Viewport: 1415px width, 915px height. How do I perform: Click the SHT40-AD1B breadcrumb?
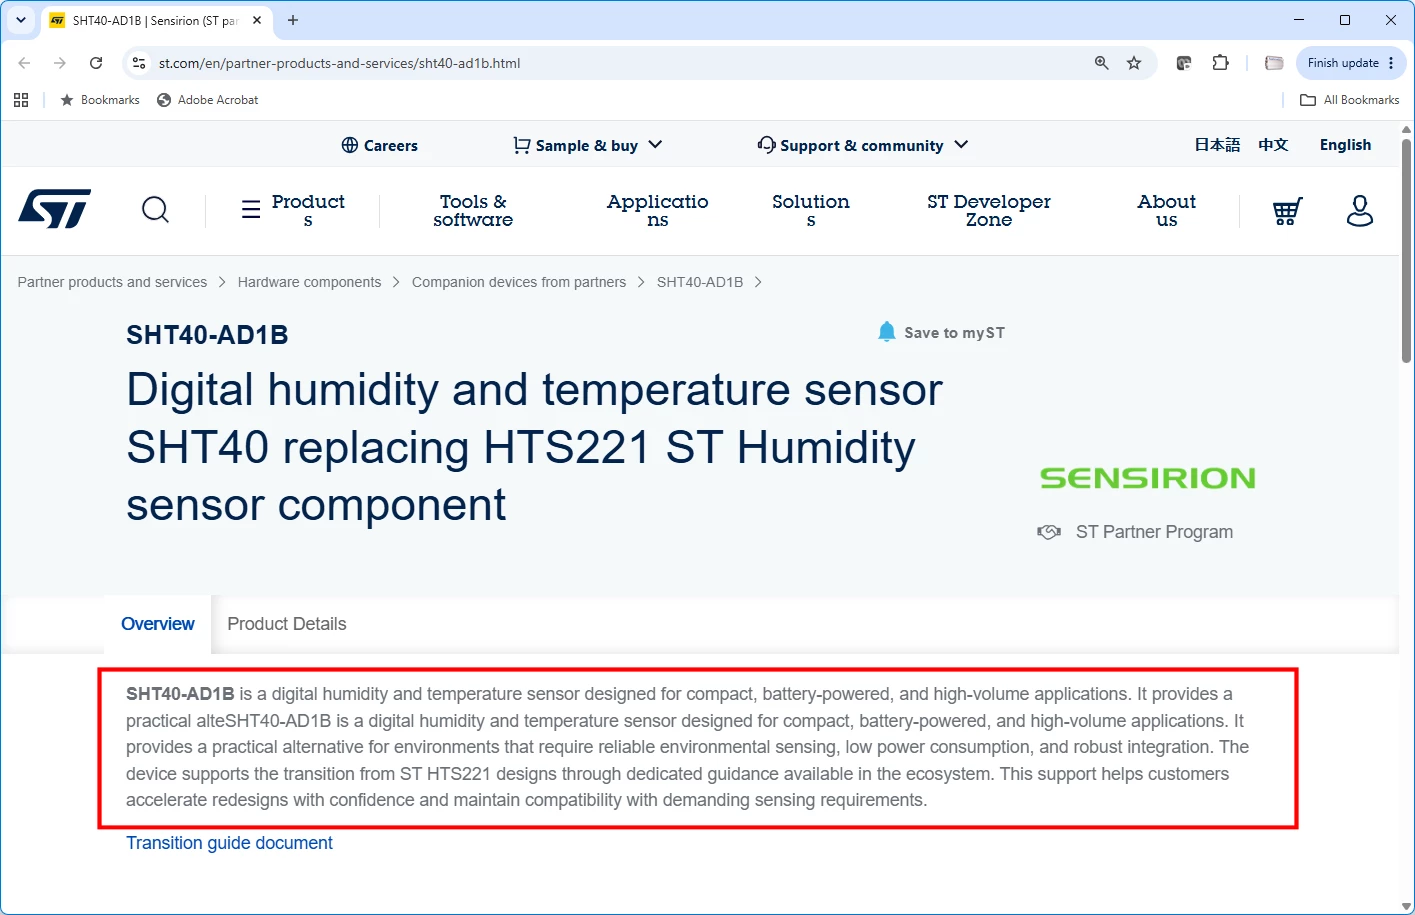[x=700, y=282]
